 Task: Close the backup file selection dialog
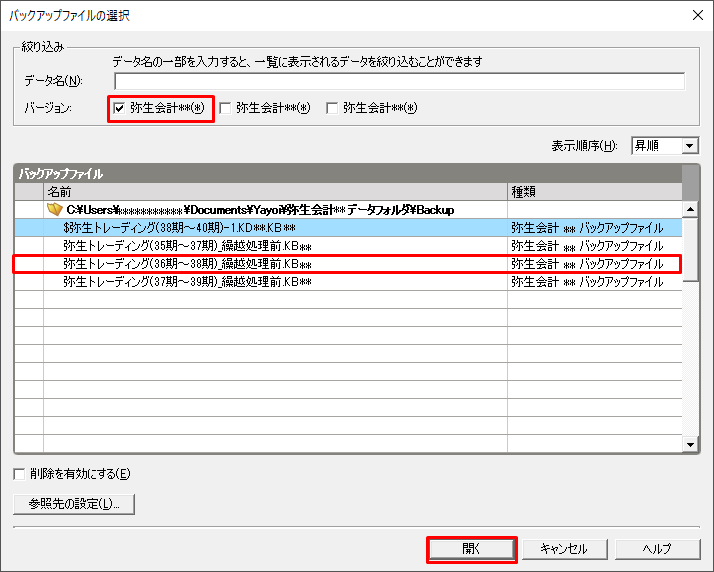tap(698, 15)
